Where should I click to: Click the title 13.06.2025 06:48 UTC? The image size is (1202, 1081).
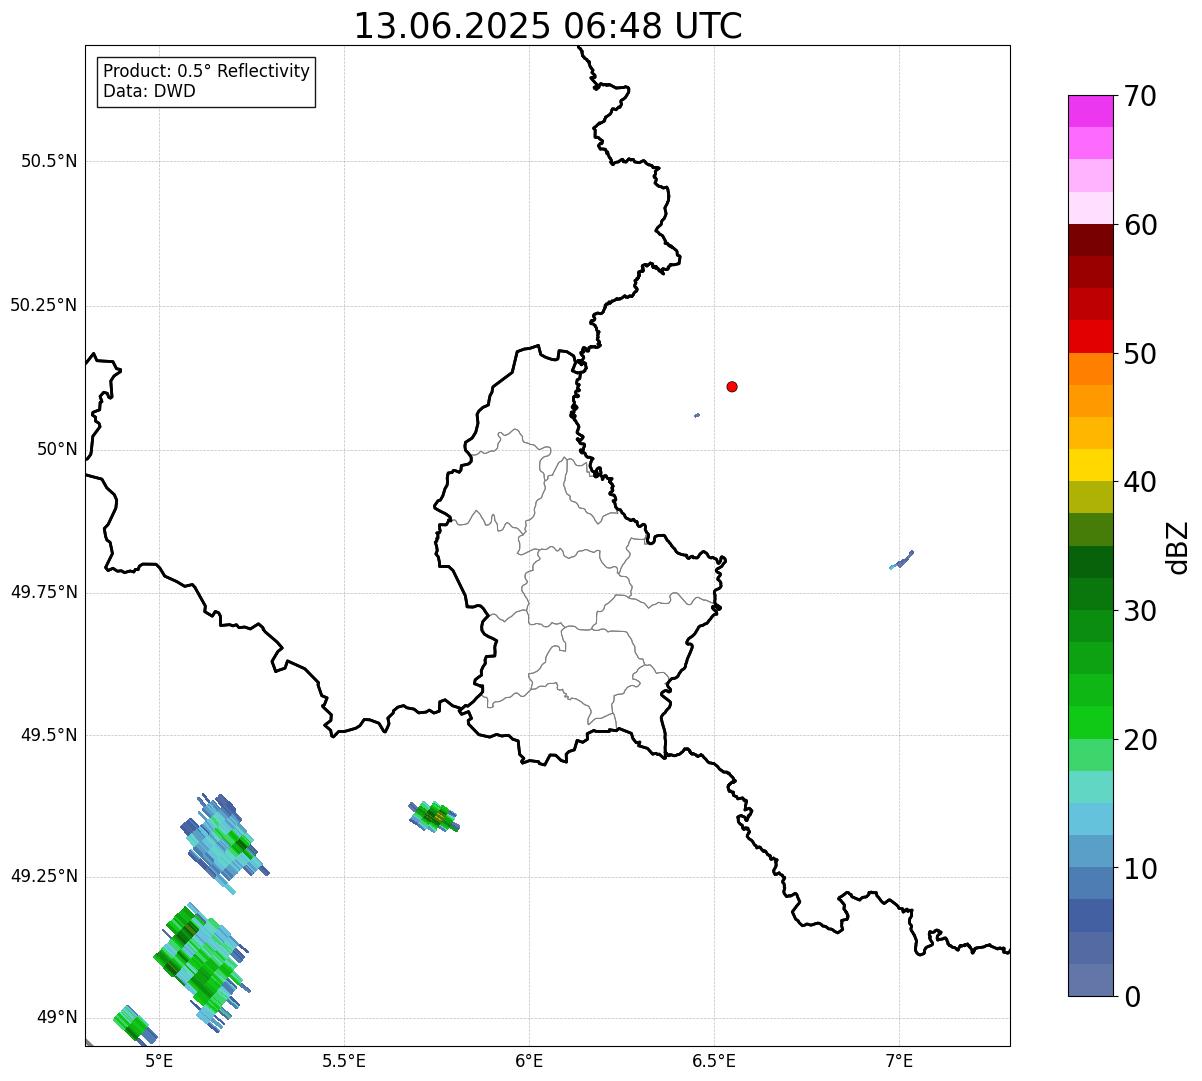548,26
